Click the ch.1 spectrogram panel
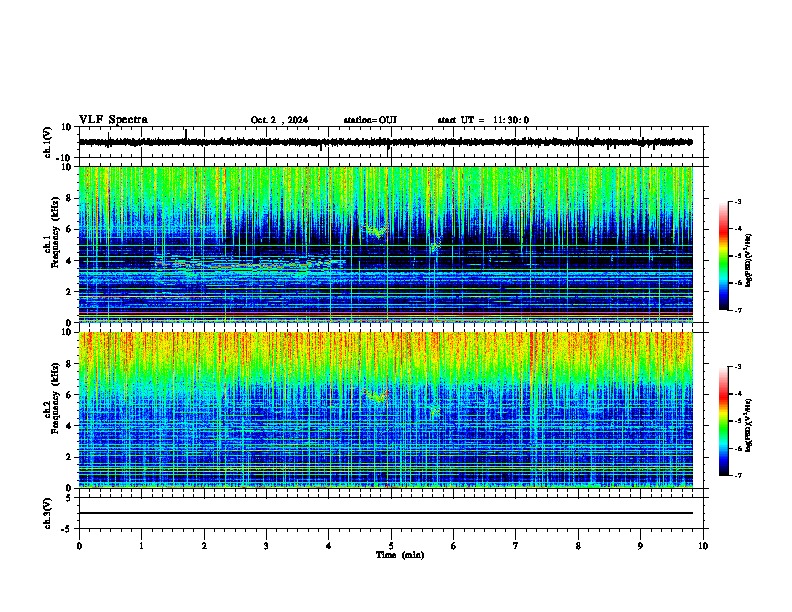The height and width of the screenshot is (612, 792). pos(385,244)
